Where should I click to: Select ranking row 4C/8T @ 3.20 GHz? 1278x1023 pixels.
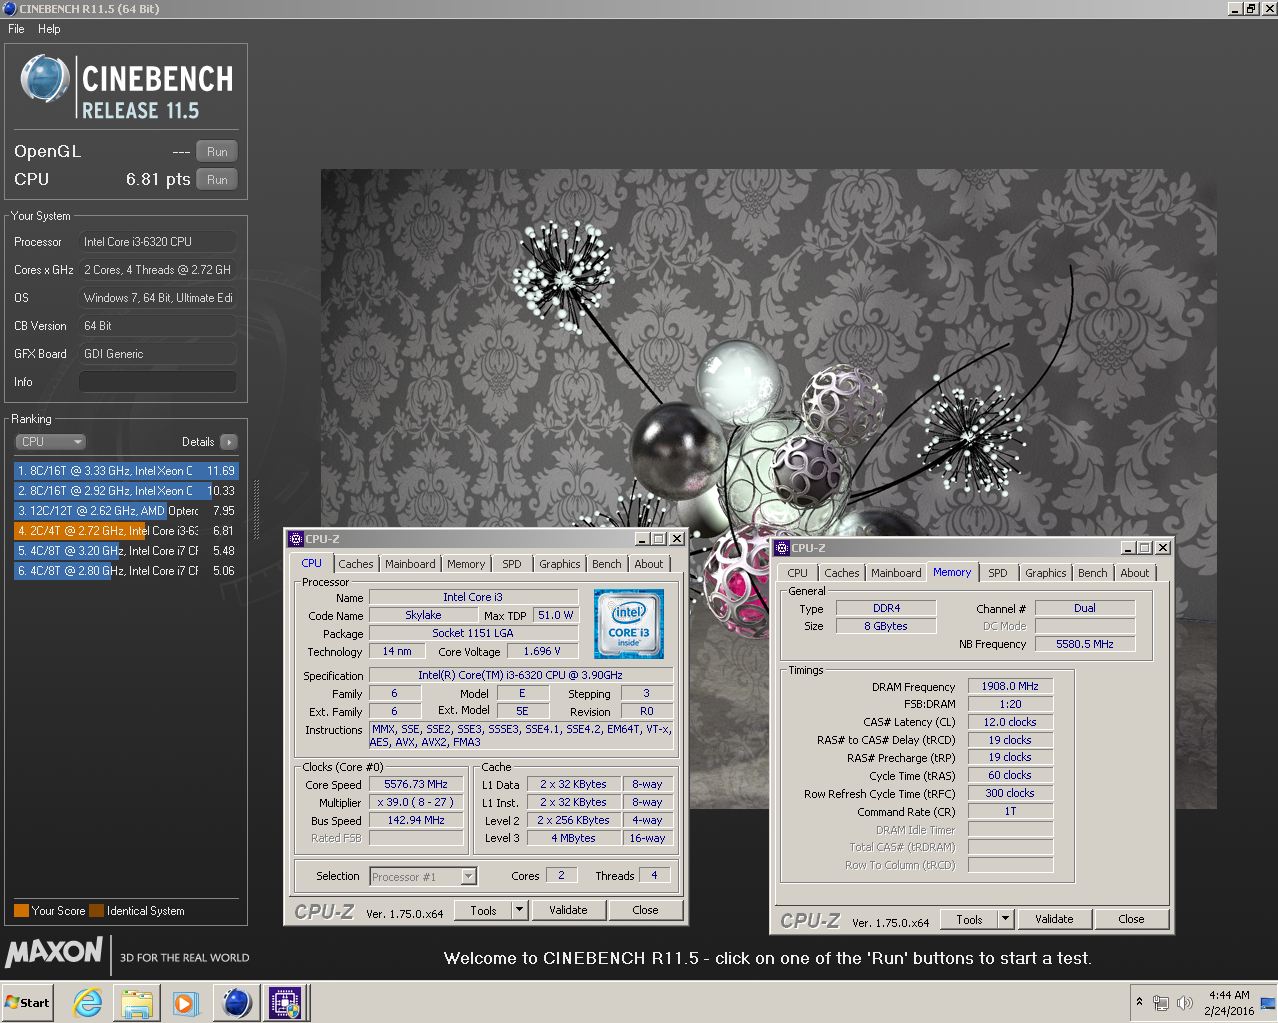coord(126,550)
